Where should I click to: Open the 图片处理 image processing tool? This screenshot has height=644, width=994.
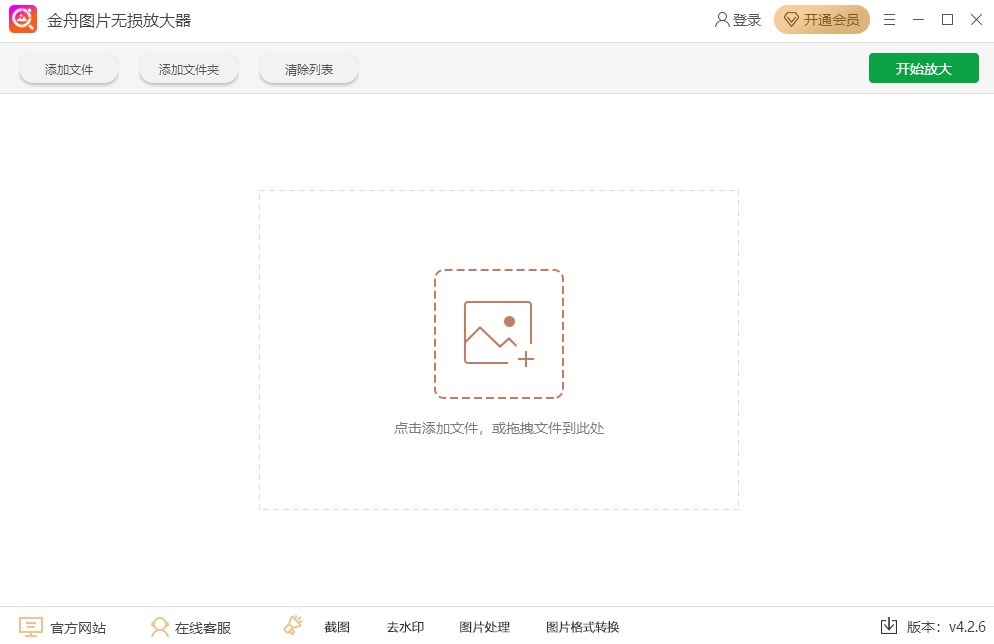point(484,626)
